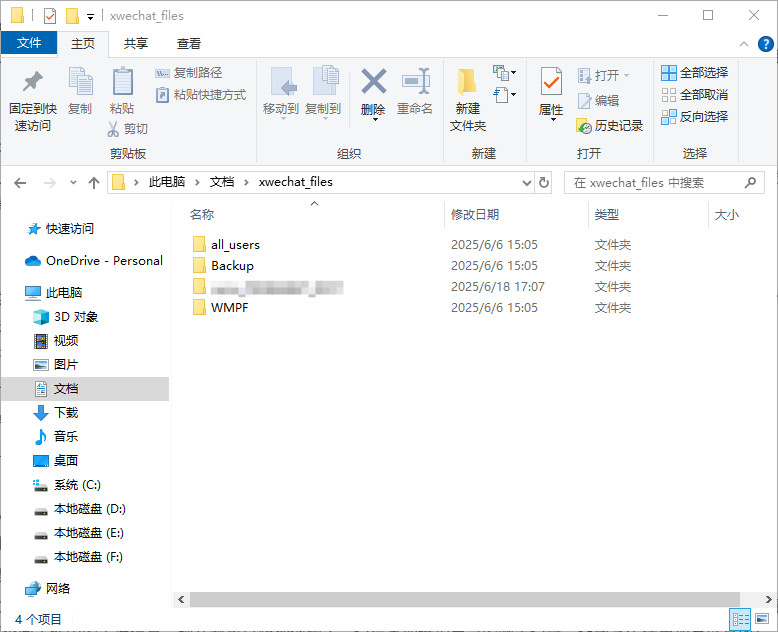Sort by the 大小 column header
The width and height of the screenshot is (778, 632).
point(727,215)
